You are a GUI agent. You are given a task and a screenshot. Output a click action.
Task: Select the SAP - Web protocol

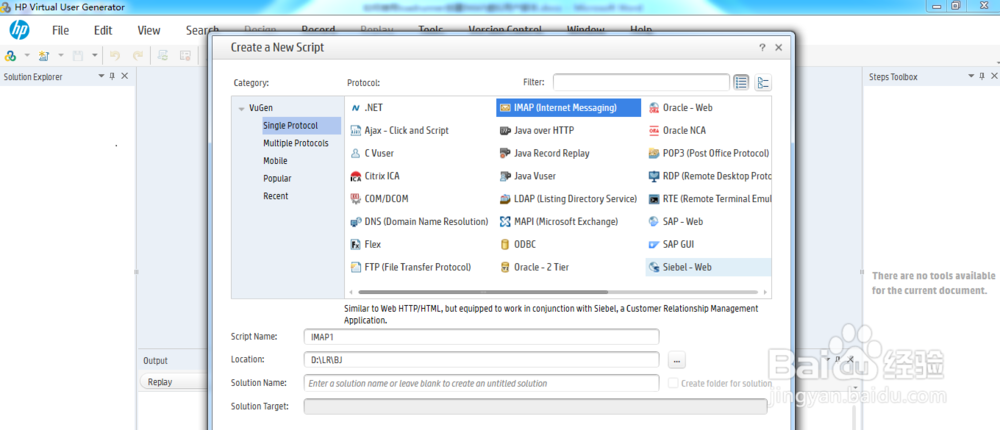(x=675, y=221)
